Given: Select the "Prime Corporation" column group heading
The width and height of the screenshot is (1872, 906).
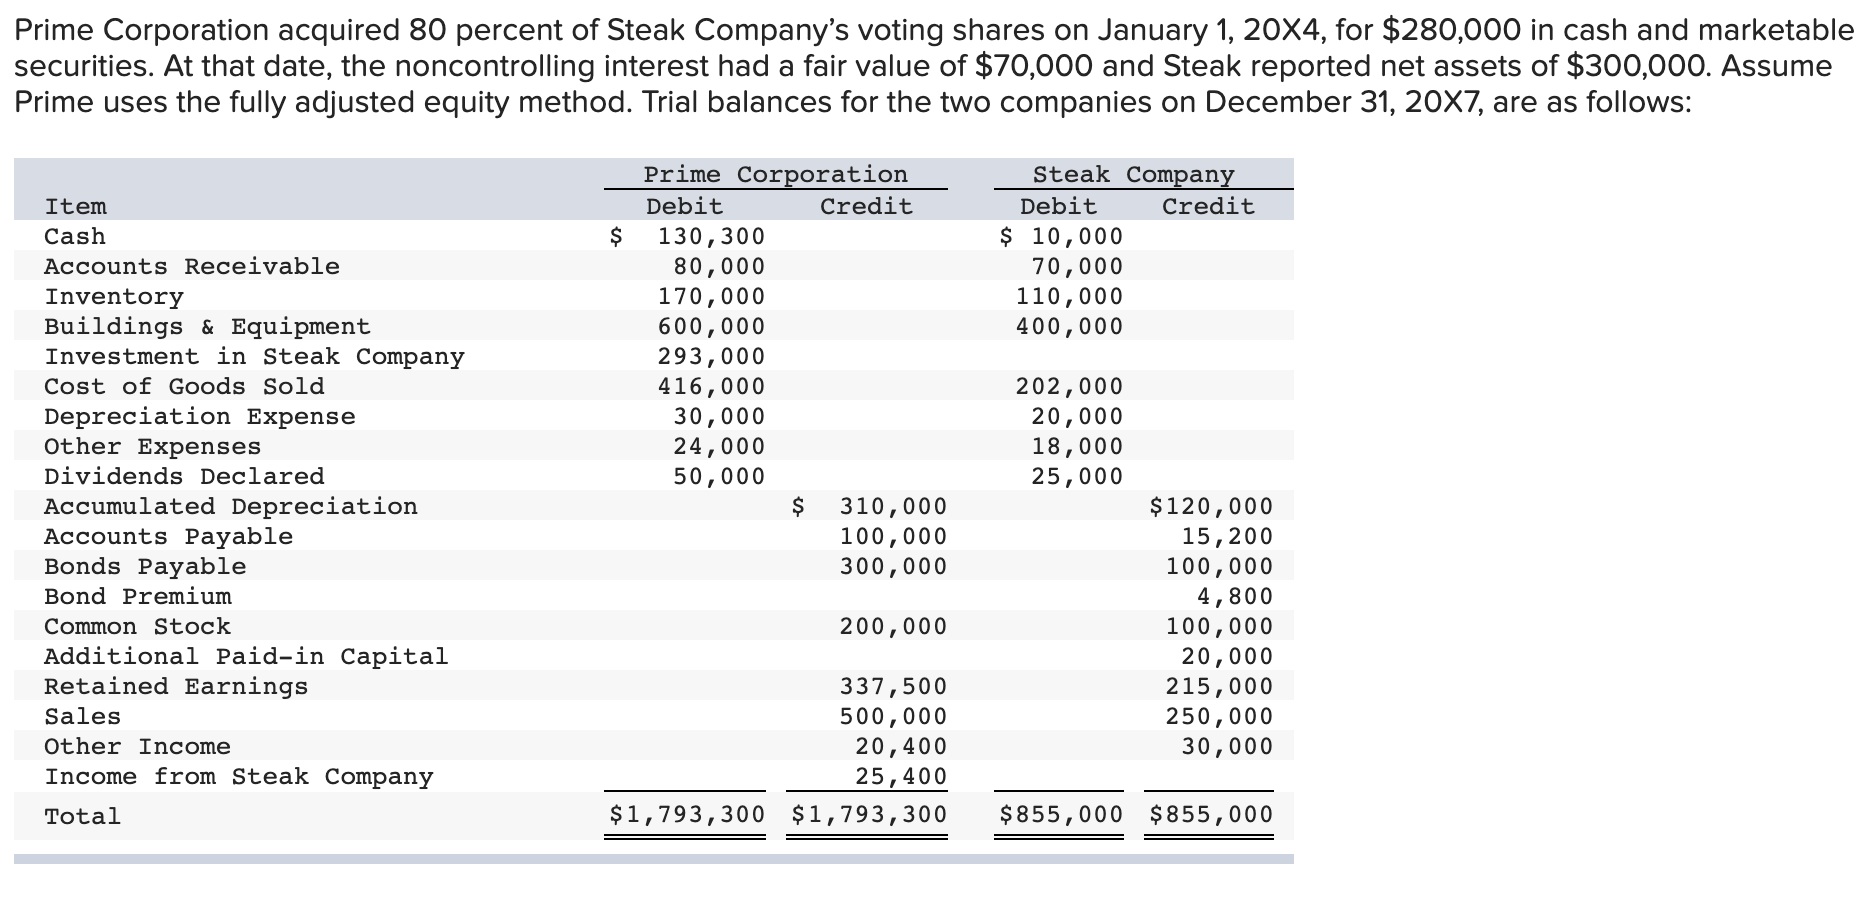Looking at the screenshot, I should [775, 175].
